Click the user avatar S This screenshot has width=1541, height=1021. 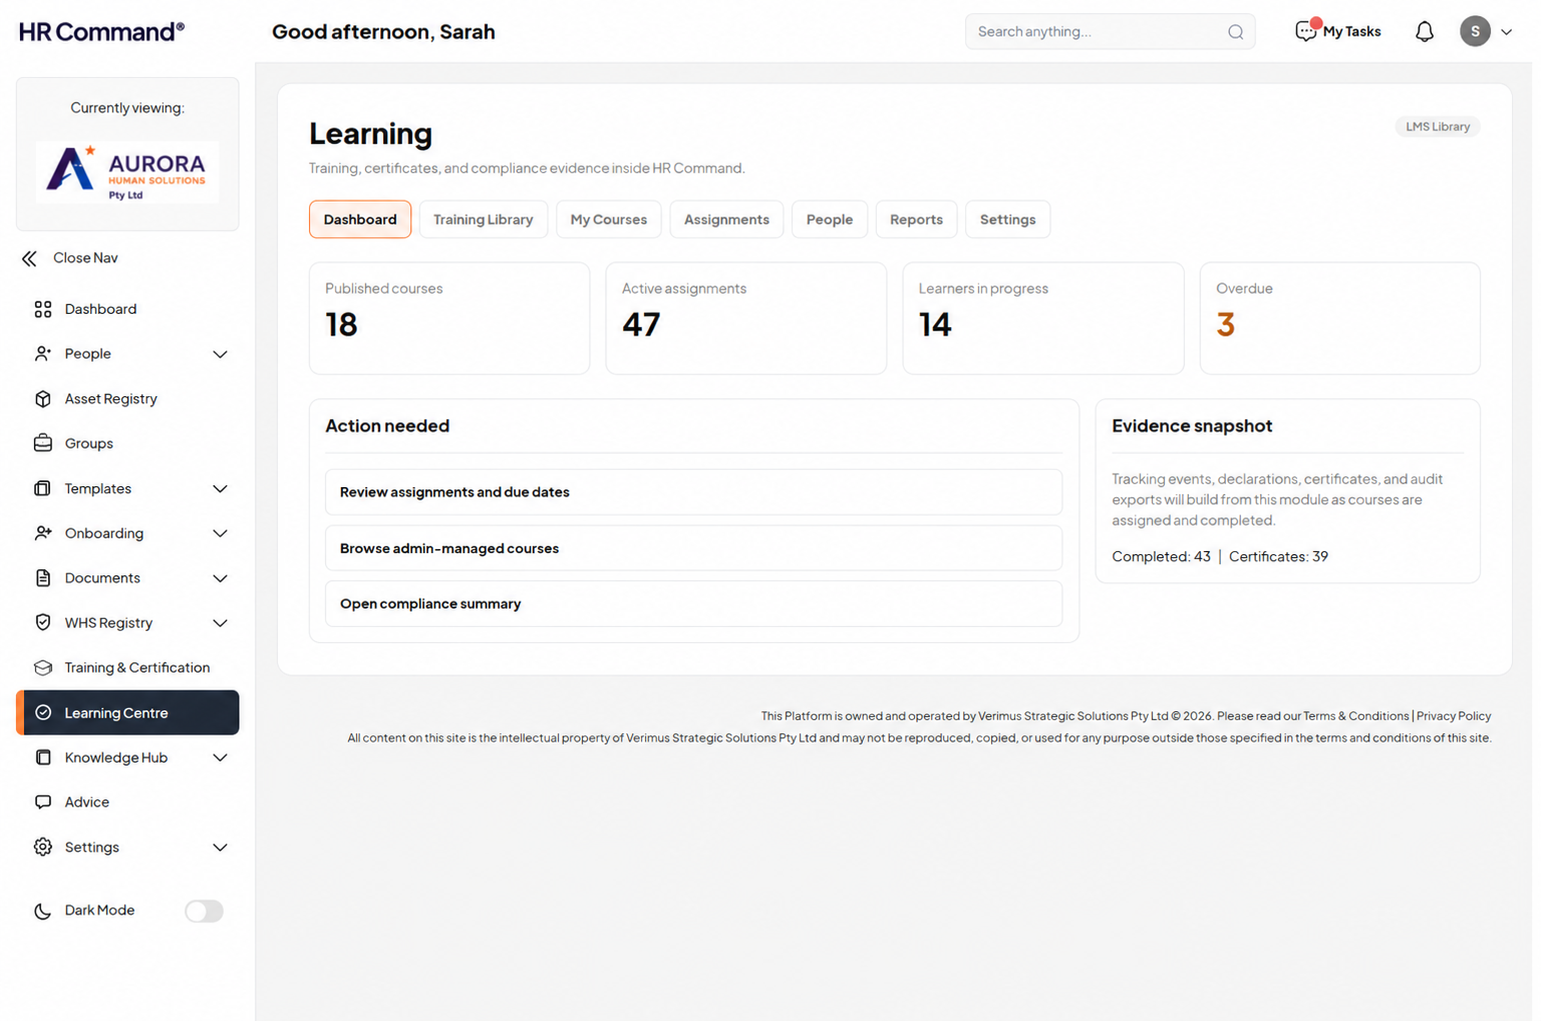click(x=1475, y=31)
